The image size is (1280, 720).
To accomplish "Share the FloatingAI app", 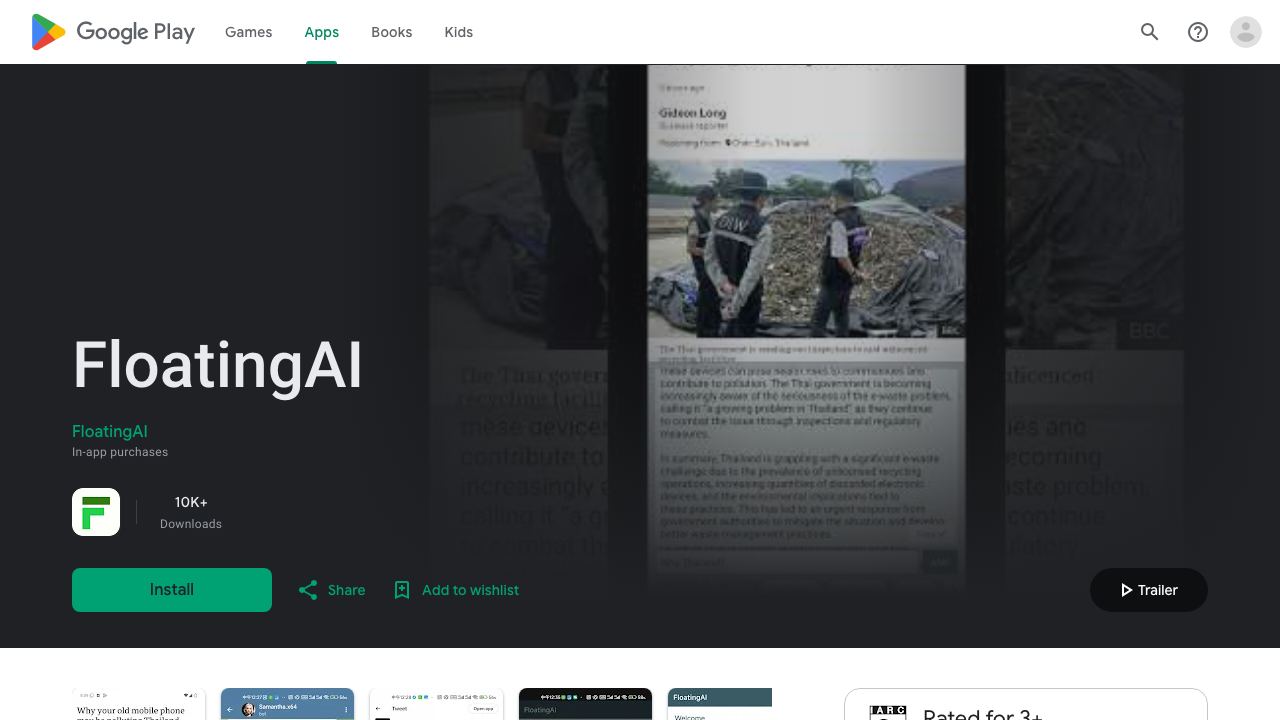I will (332, 590).
